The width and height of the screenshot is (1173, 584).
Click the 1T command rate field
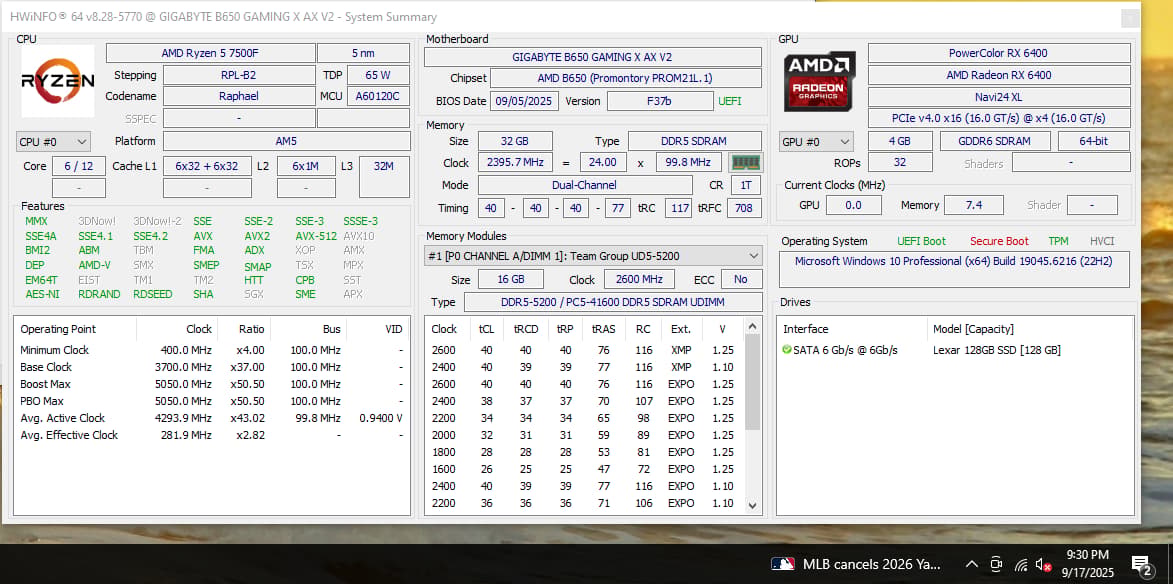click(745, 185)
